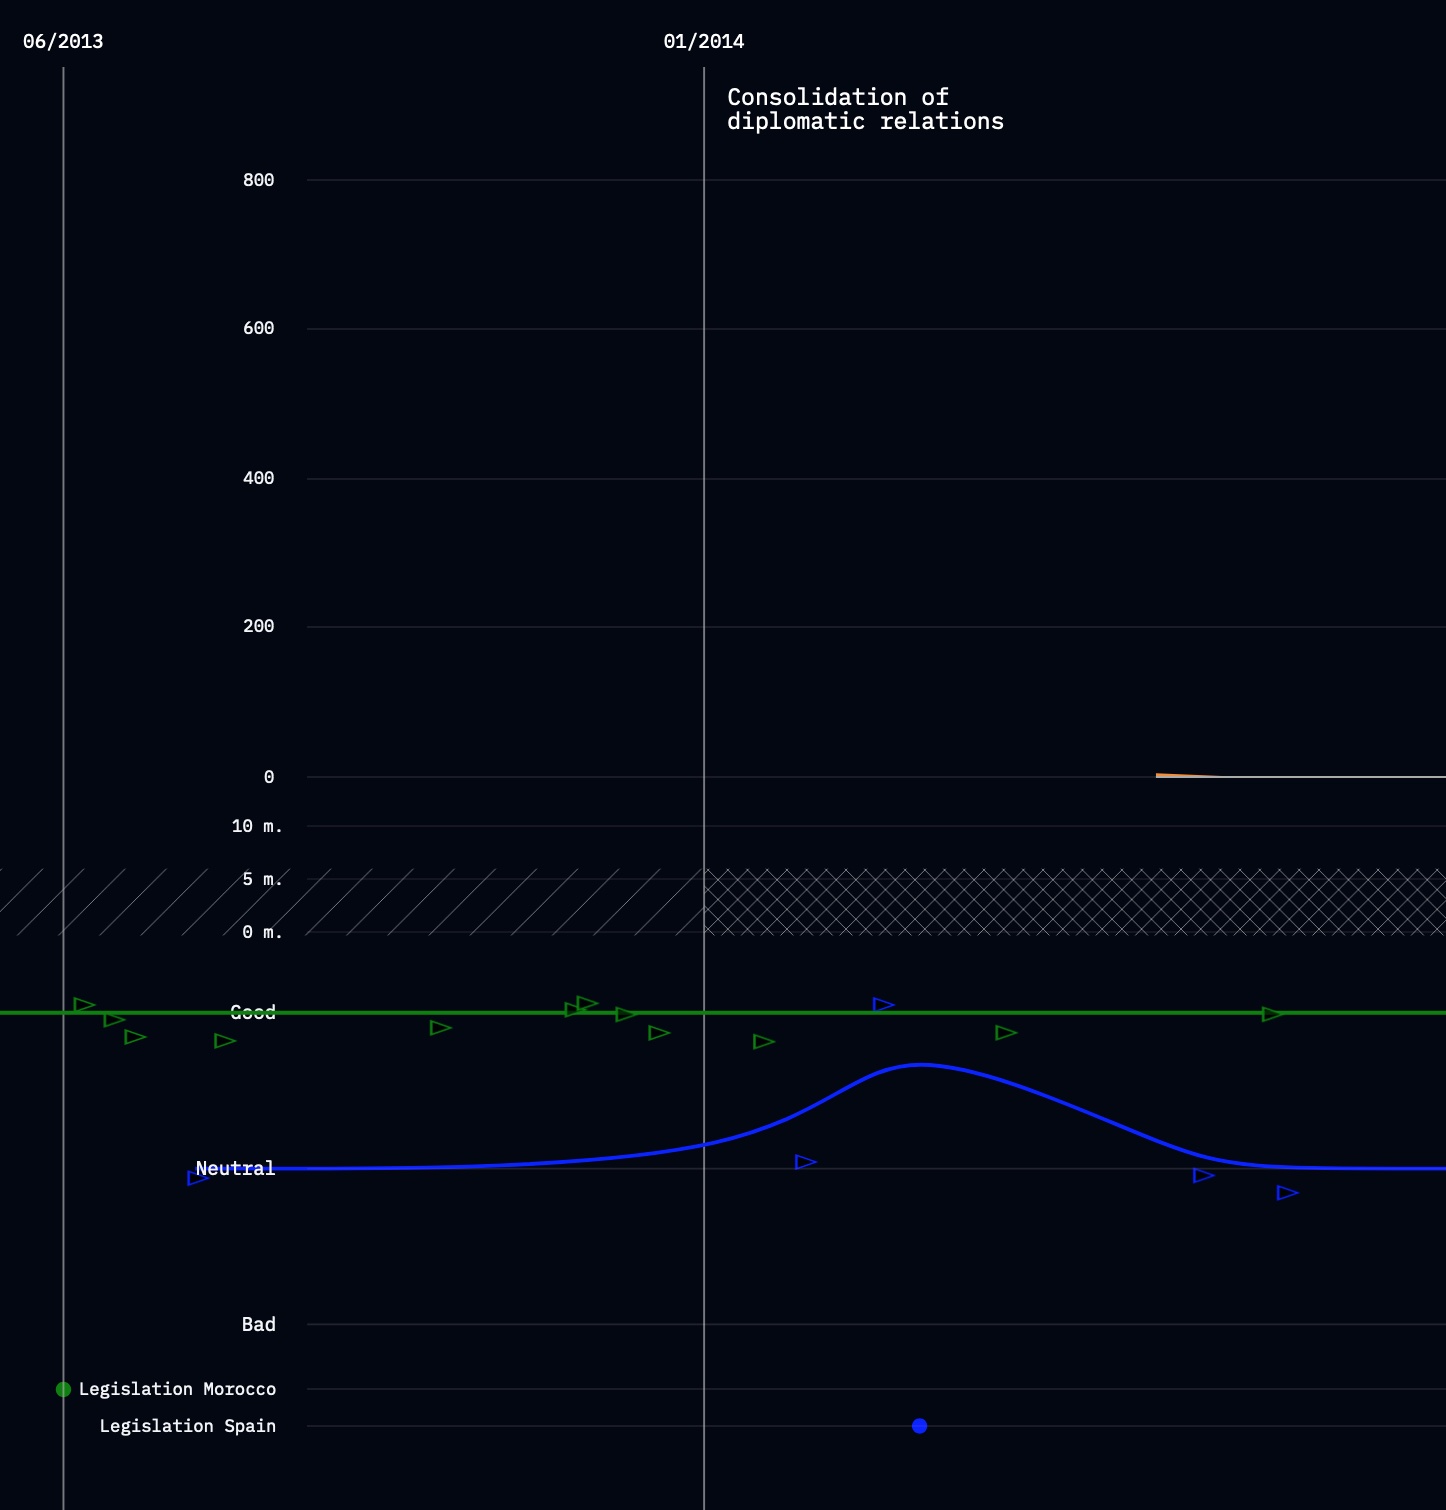Click the cross-hatched band after 01/2014
The width and height of the screenshot is (1446, 1510).
click(1075, 902)
